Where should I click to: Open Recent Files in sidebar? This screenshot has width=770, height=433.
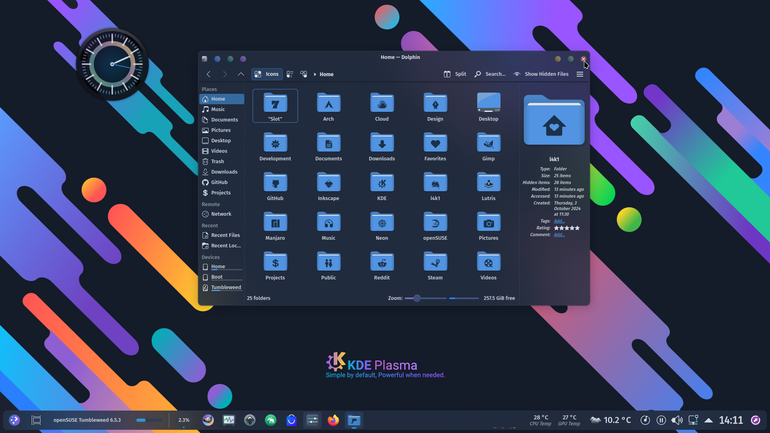[x=221, y=235]
